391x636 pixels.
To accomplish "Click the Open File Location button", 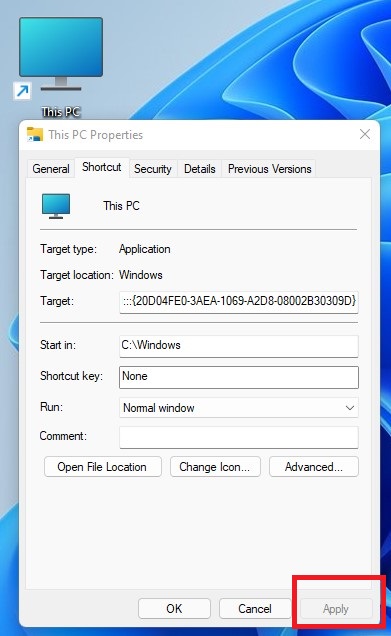I will point(103,466).
